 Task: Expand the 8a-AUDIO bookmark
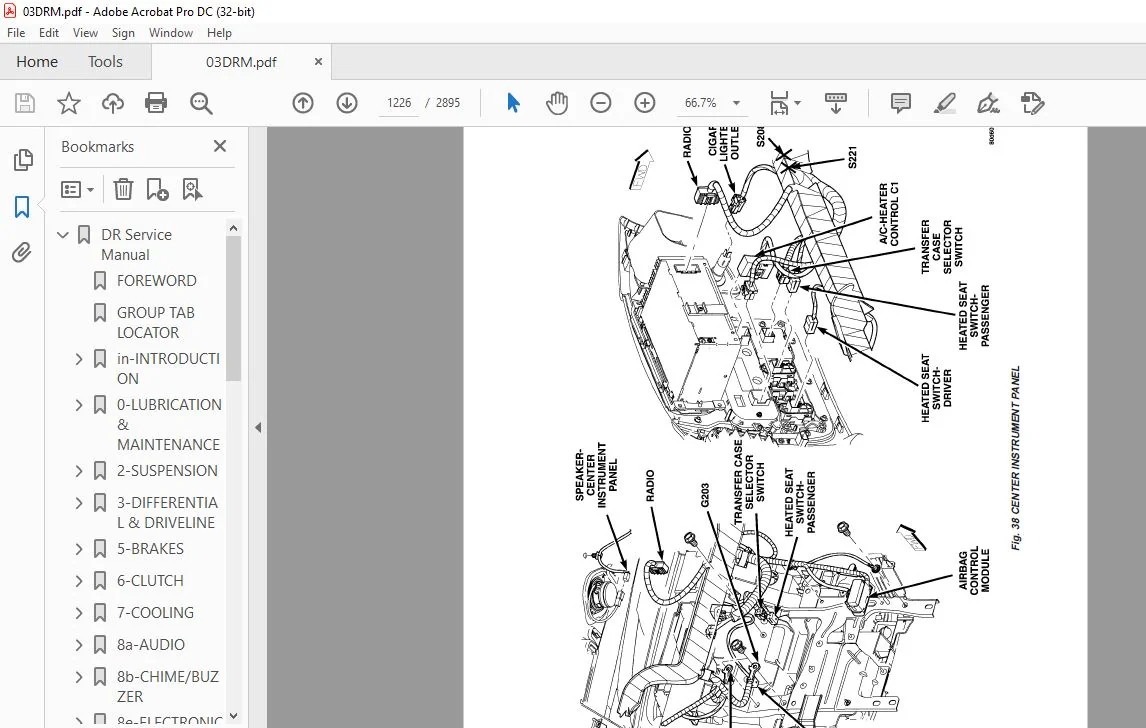[79, 645]
